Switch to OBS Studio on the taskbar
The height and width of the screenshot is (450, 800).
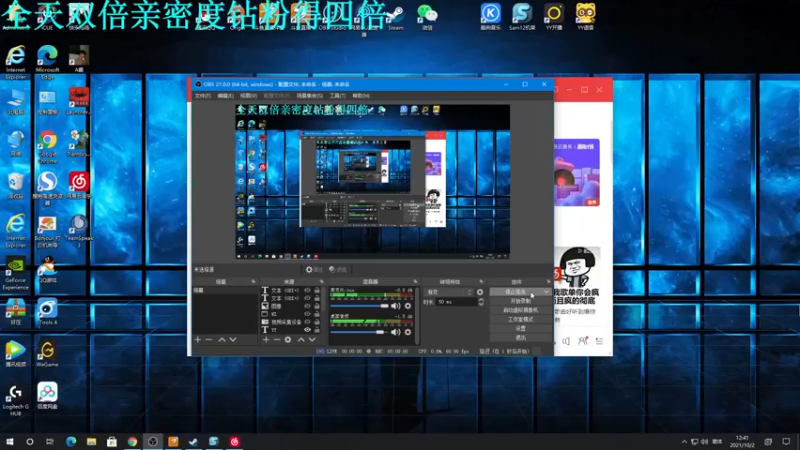coord(153,441)
